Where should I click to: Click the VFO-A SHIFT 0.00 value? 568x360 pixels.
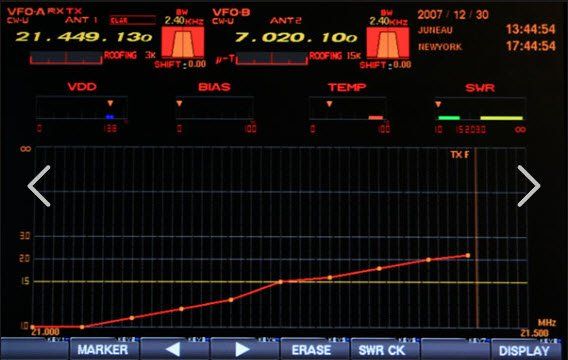click(180, 64)
